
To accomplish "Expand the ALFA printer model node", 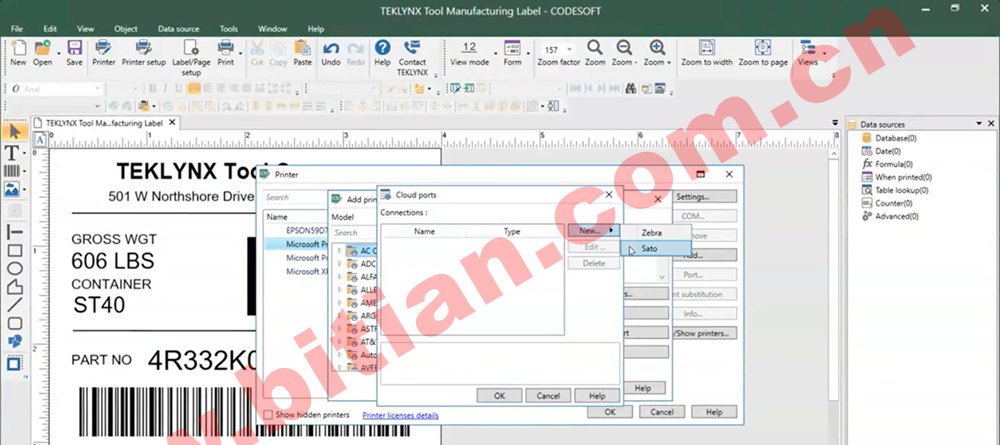I will pos(339,277).
